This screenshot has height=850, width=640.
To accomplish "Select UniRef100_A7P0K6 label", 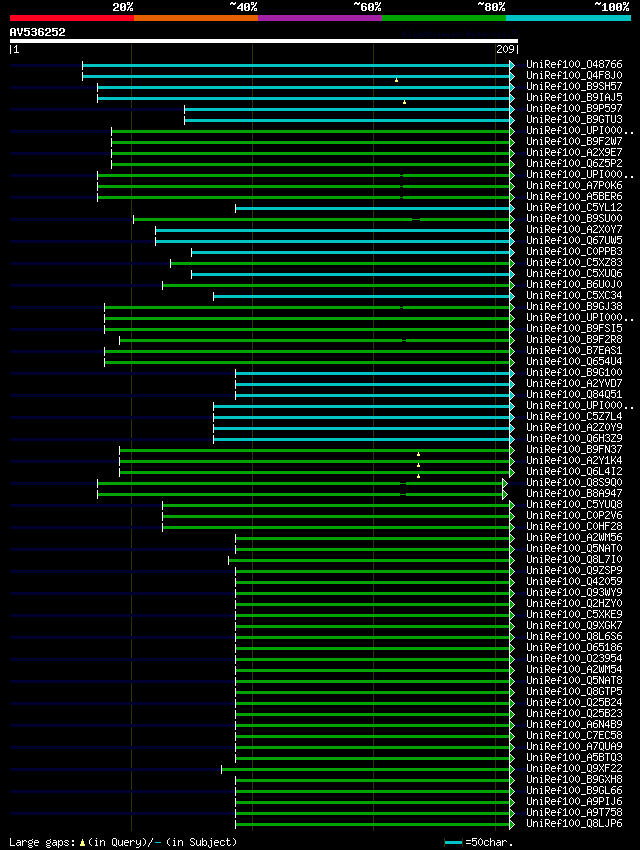I will point(574,185).
